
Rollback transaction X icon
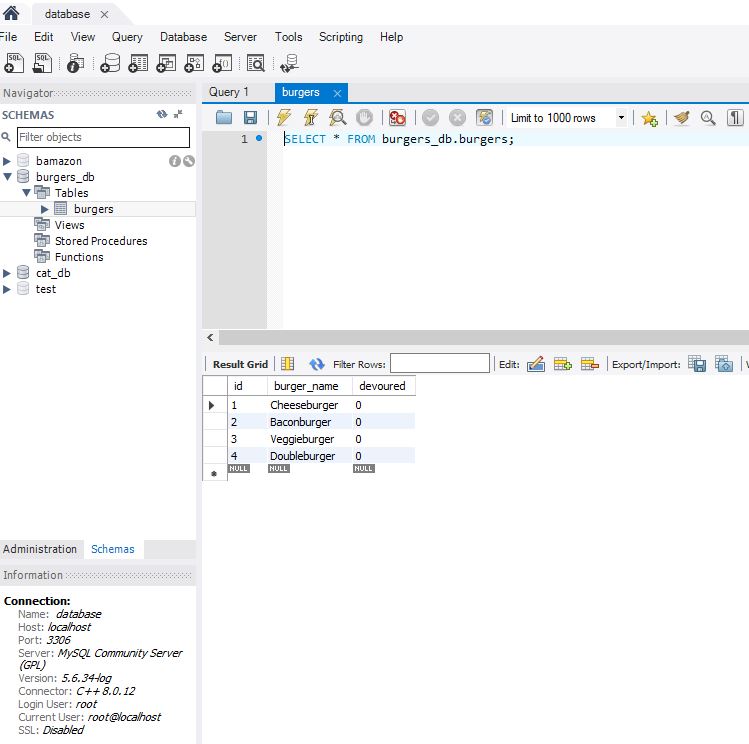coord(457,117)
